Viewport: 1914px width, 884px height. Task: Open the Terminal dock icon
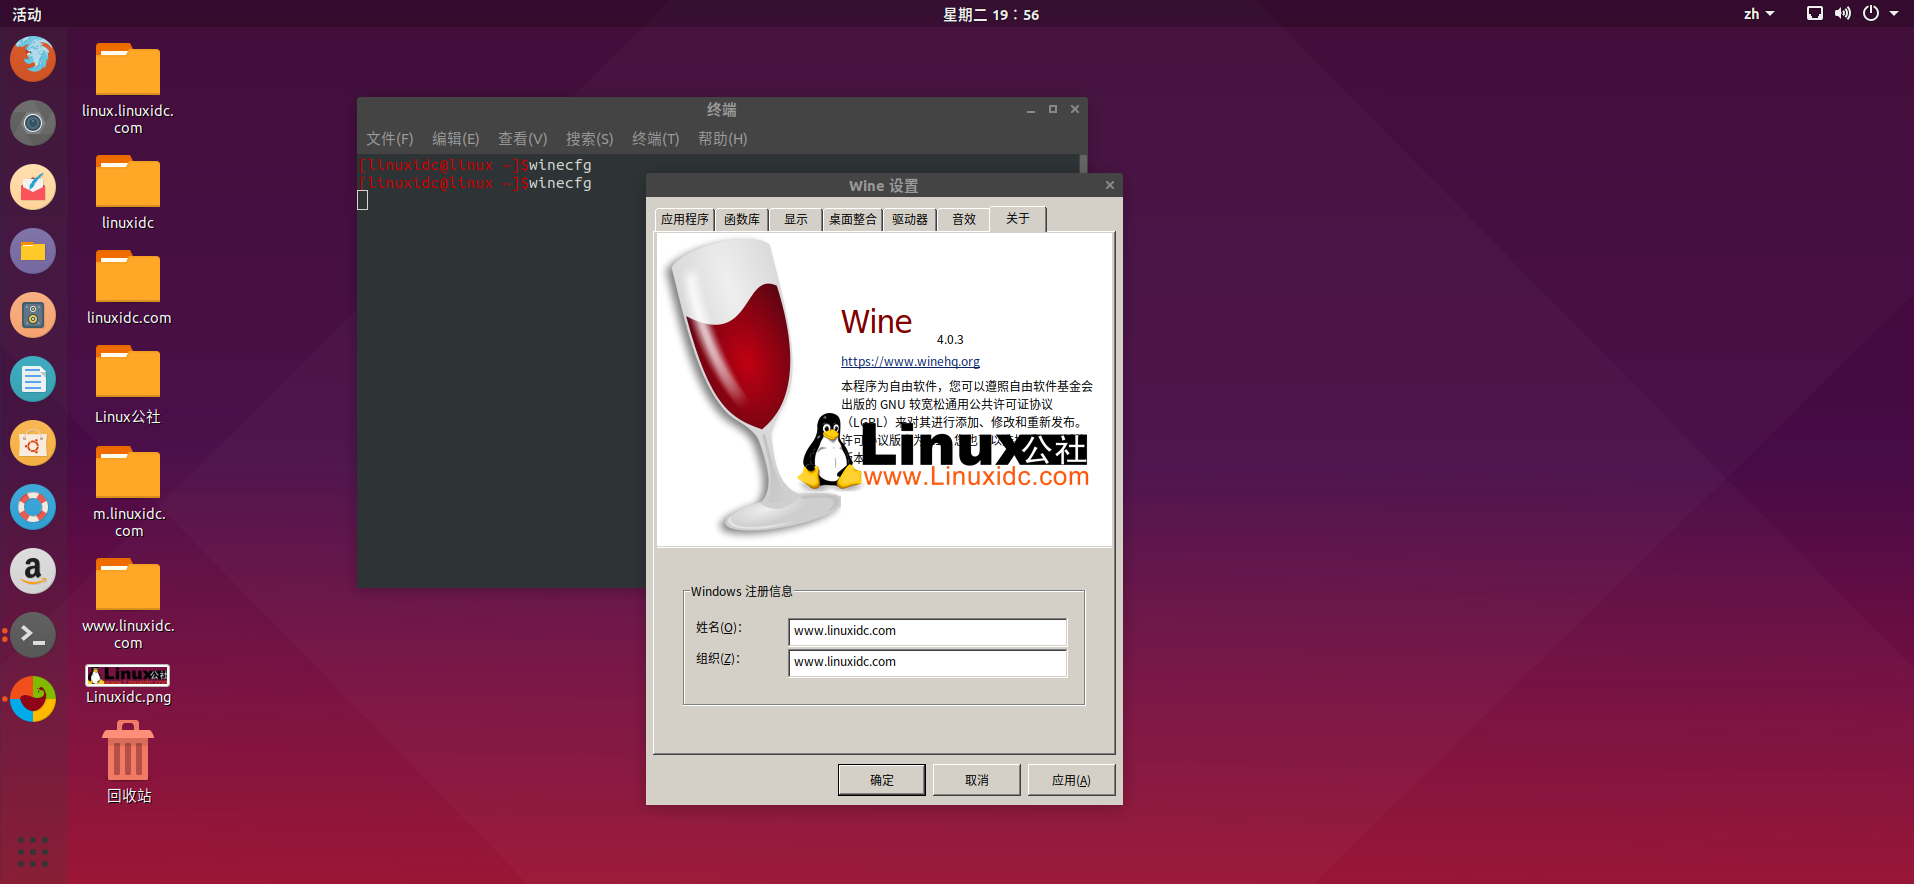[33, 635]
